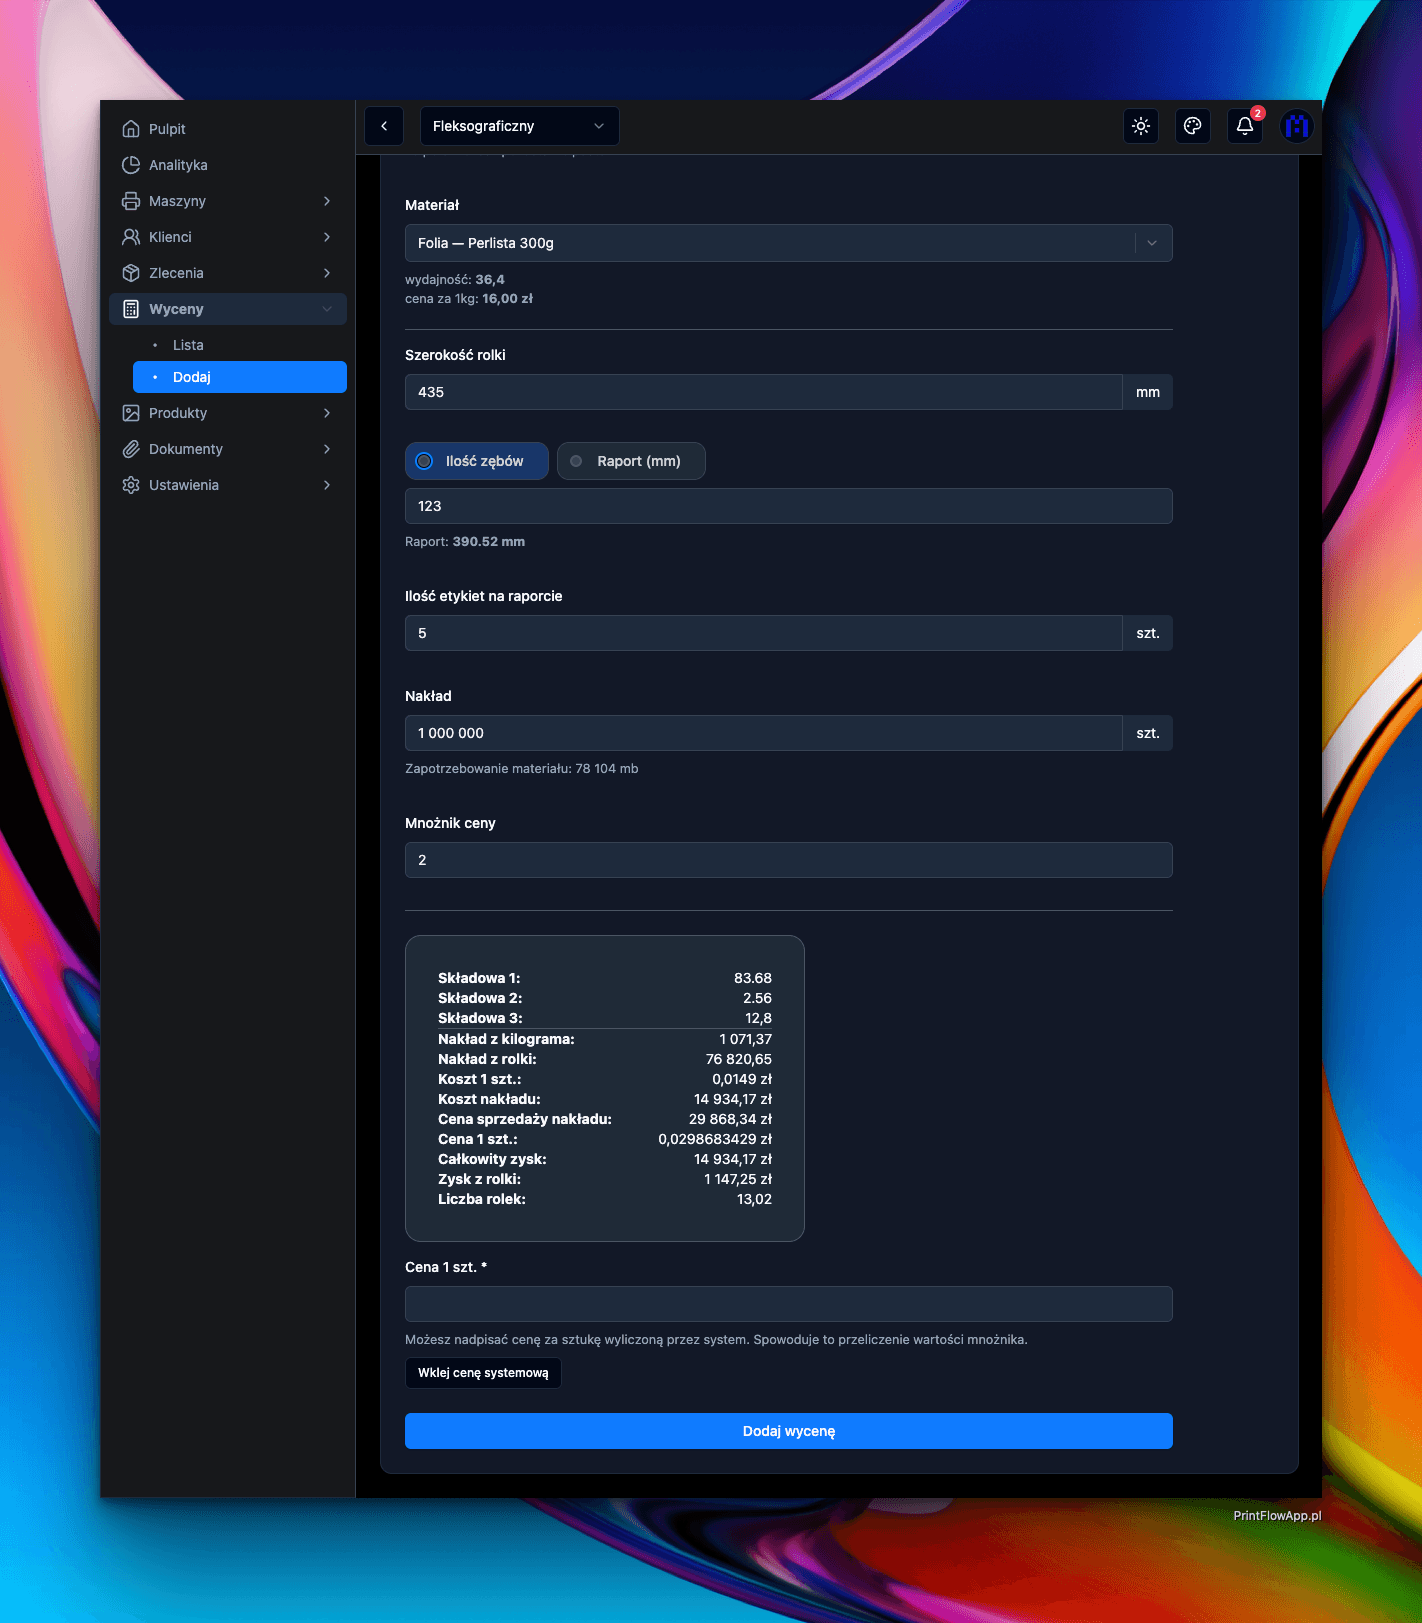
Task: Open Analityka via pie chart icon
Action: (131, 165)
